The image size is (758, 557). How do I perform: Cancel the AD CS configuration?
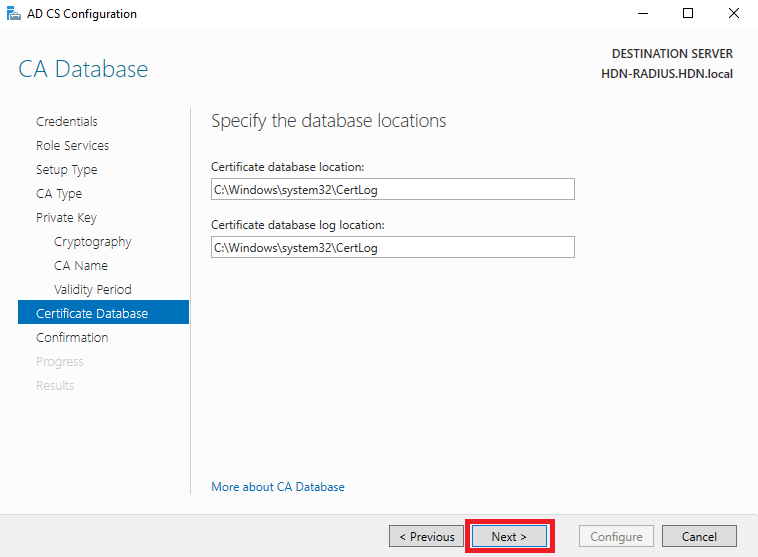click(x=699, y=536)
